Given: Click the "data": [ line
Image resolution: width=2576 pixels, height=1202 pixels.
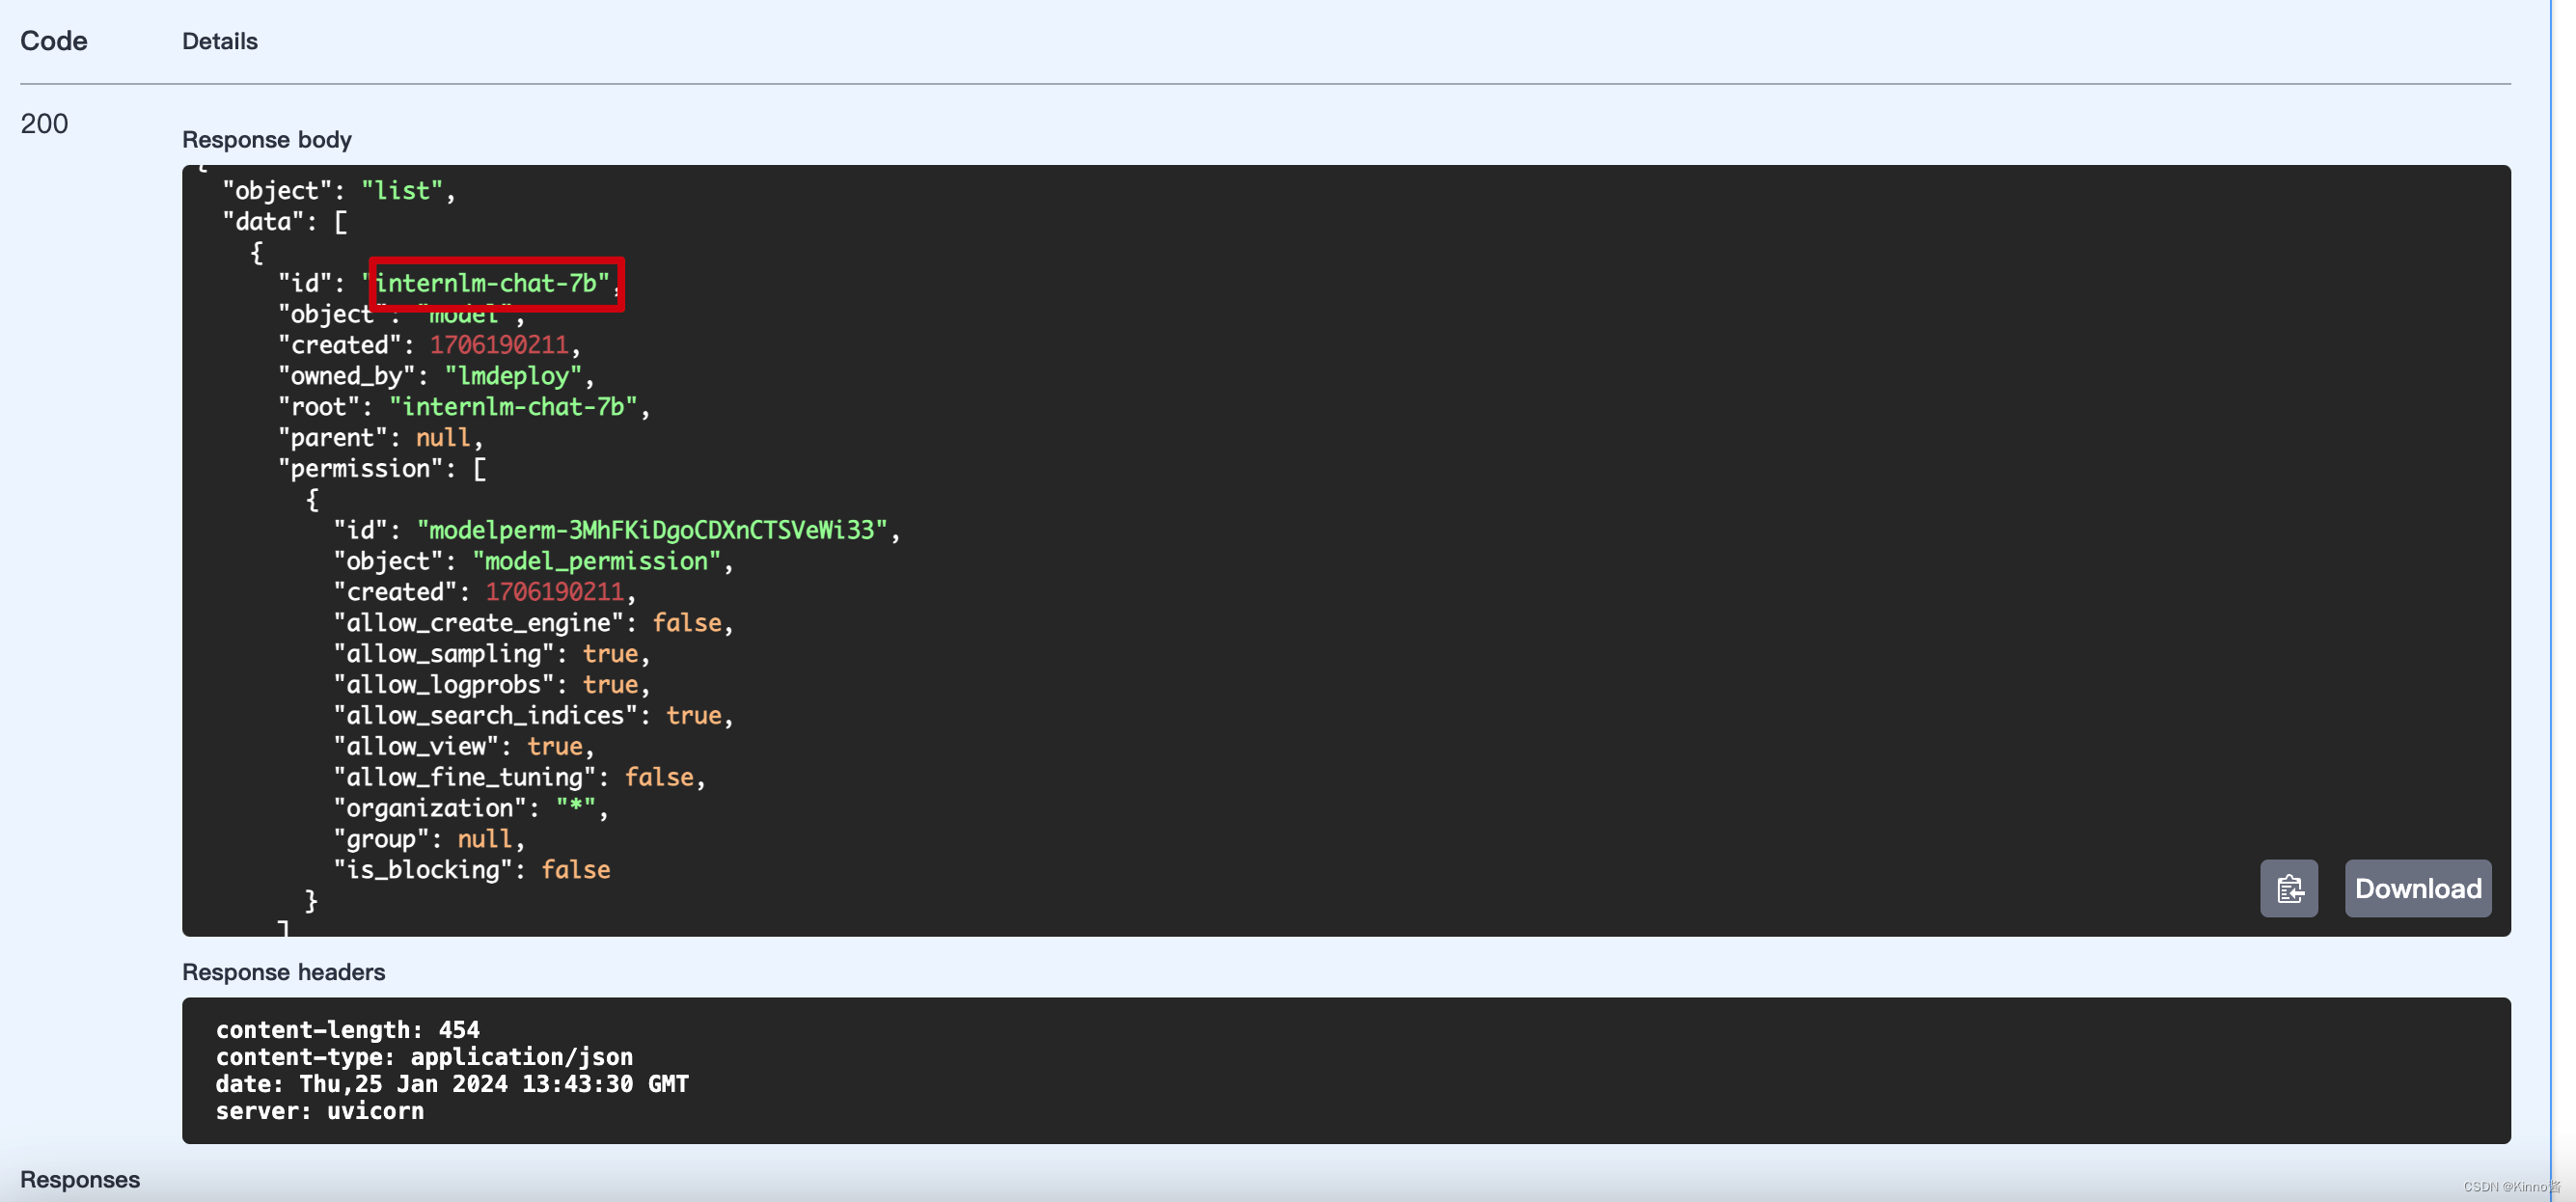Looking at the screenshot, I should [284, 222].
